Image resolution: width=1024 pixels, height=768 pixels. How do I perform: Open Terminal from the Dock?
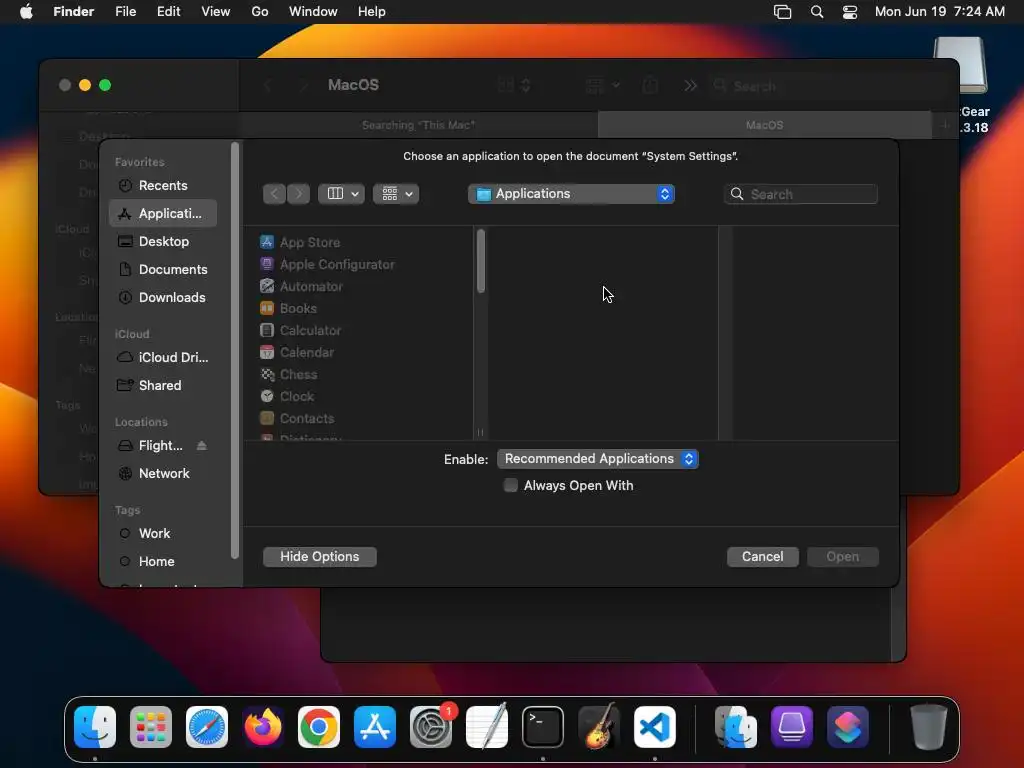point(543,727)
